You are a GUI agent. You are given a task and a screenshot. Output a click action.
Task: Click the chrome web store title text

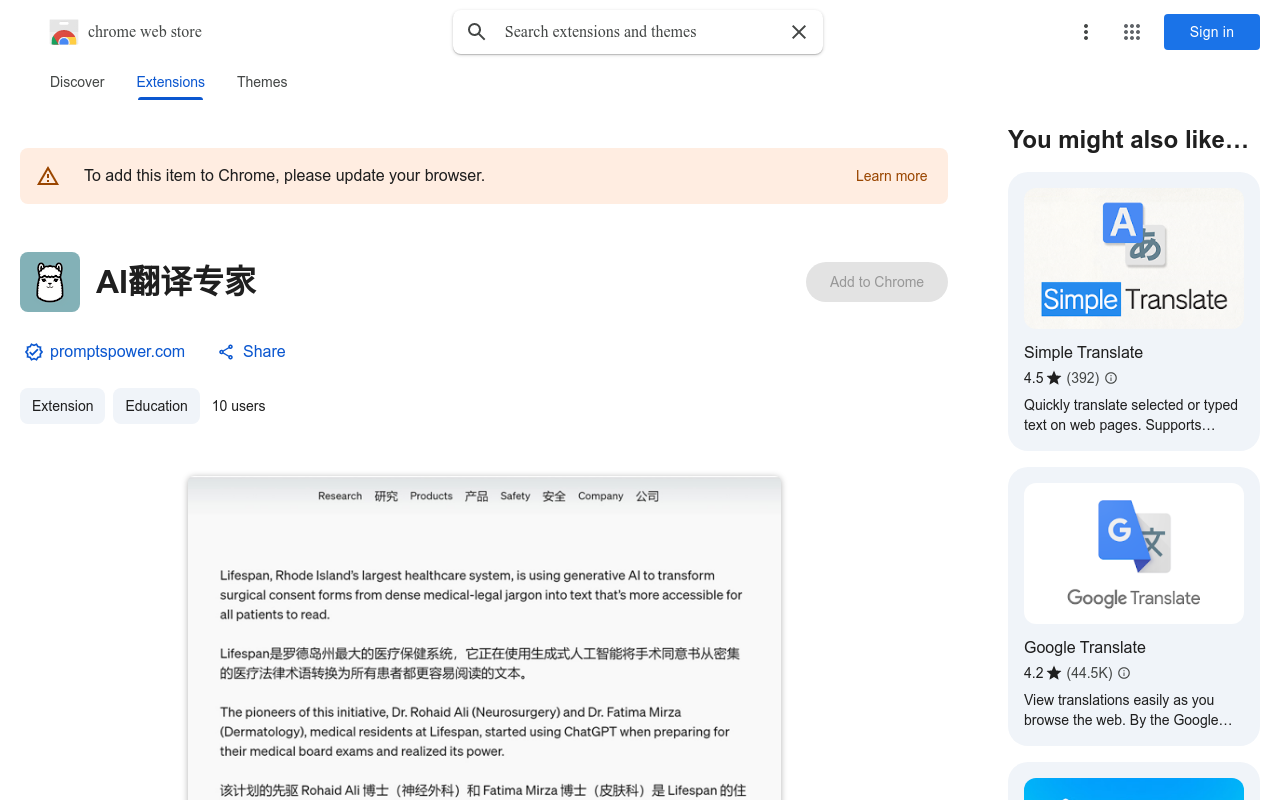click(145, 32)
